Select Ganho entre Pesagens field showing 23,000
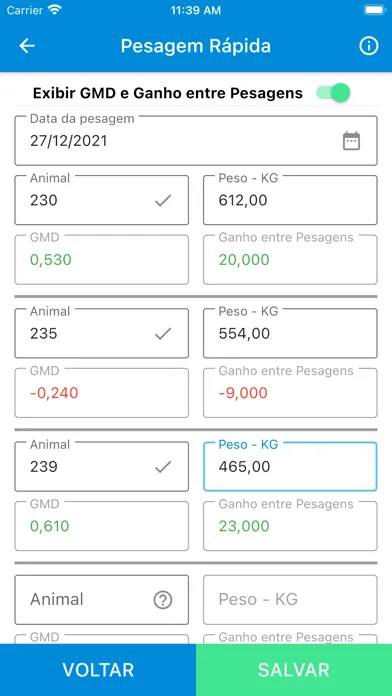392x696 pixels. 290,526
